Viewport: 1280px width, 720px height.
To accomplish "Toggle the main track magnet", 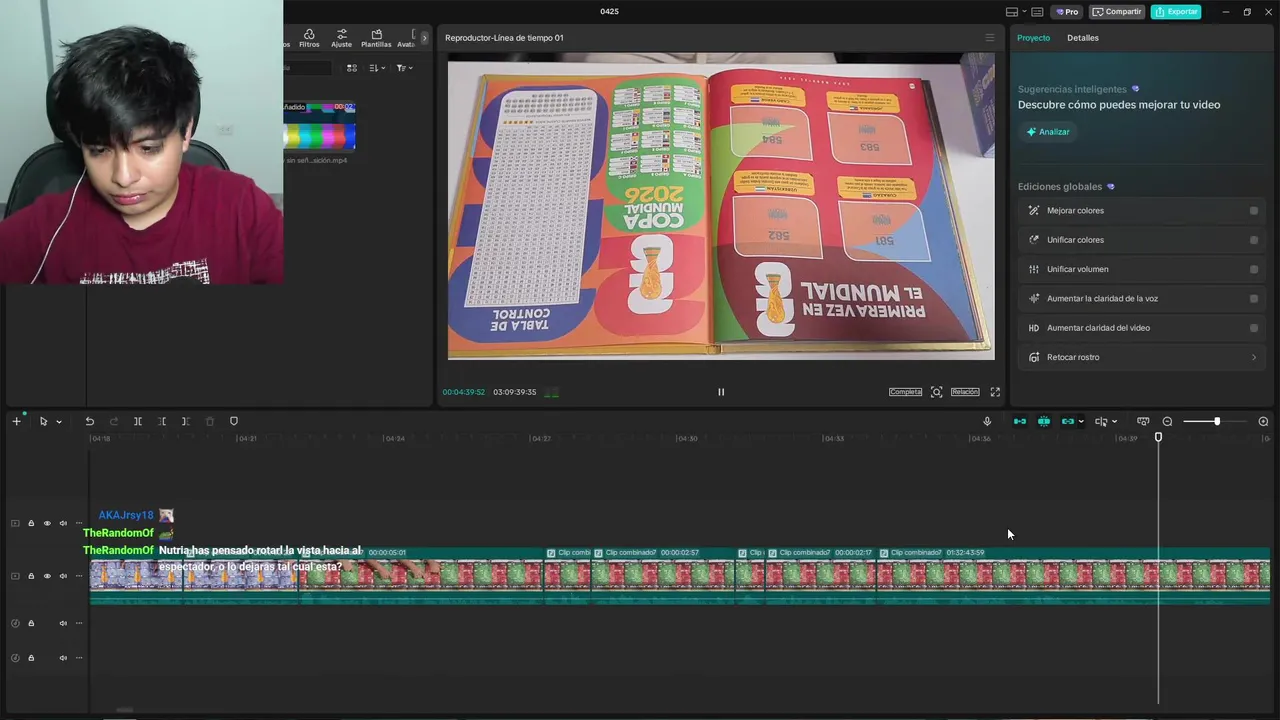I will click(x=1020, y=421).
